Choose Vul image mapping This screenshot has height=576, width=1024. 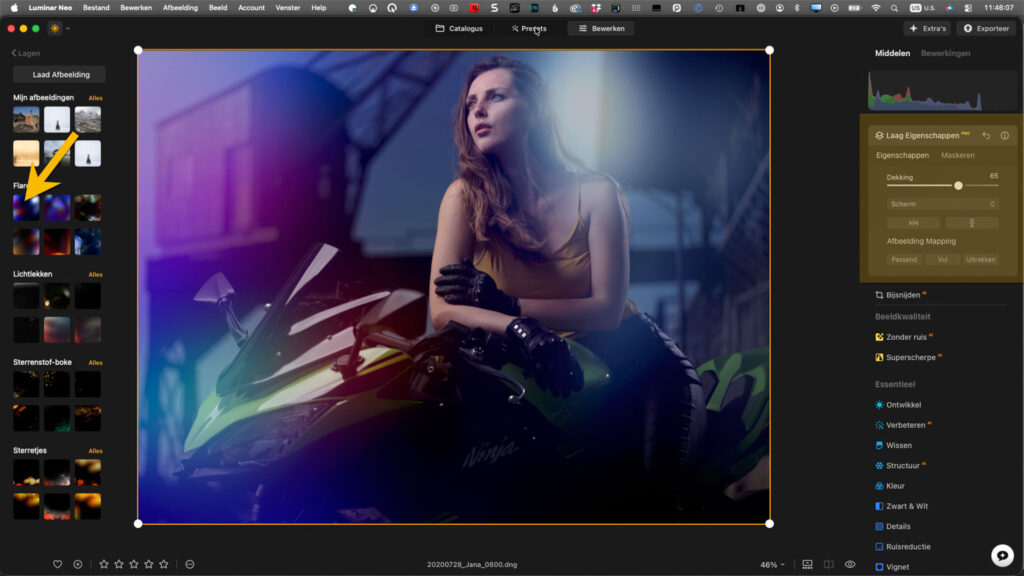pyautogui.click(x=942, y=259)
